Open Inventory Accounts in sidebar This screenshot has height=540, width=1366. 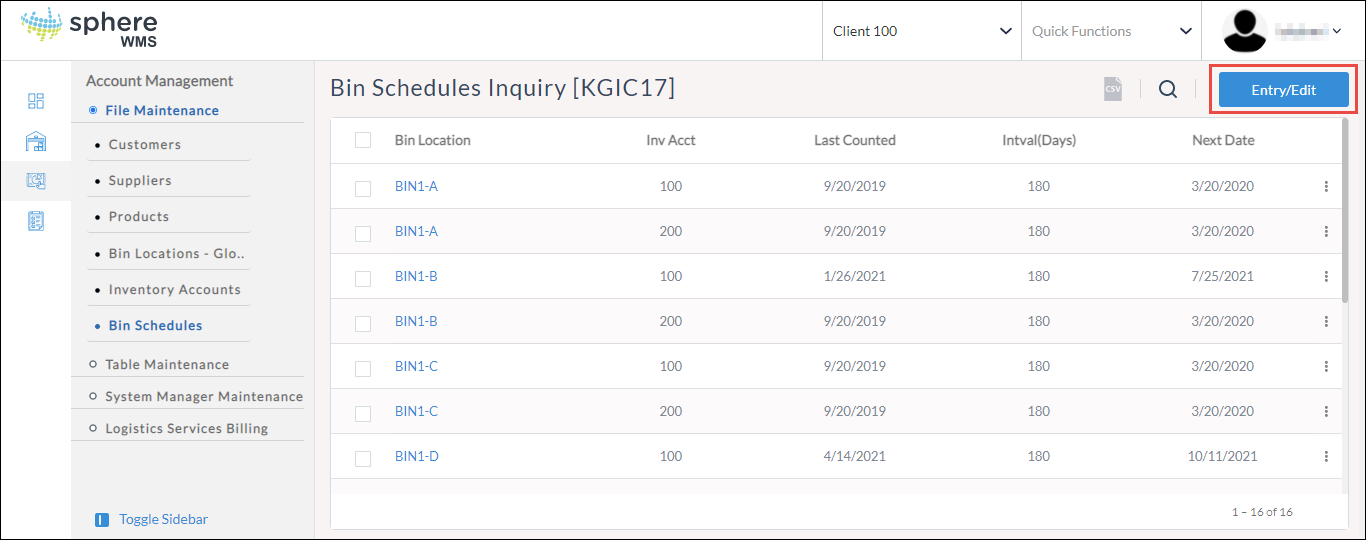coord(174,290)
